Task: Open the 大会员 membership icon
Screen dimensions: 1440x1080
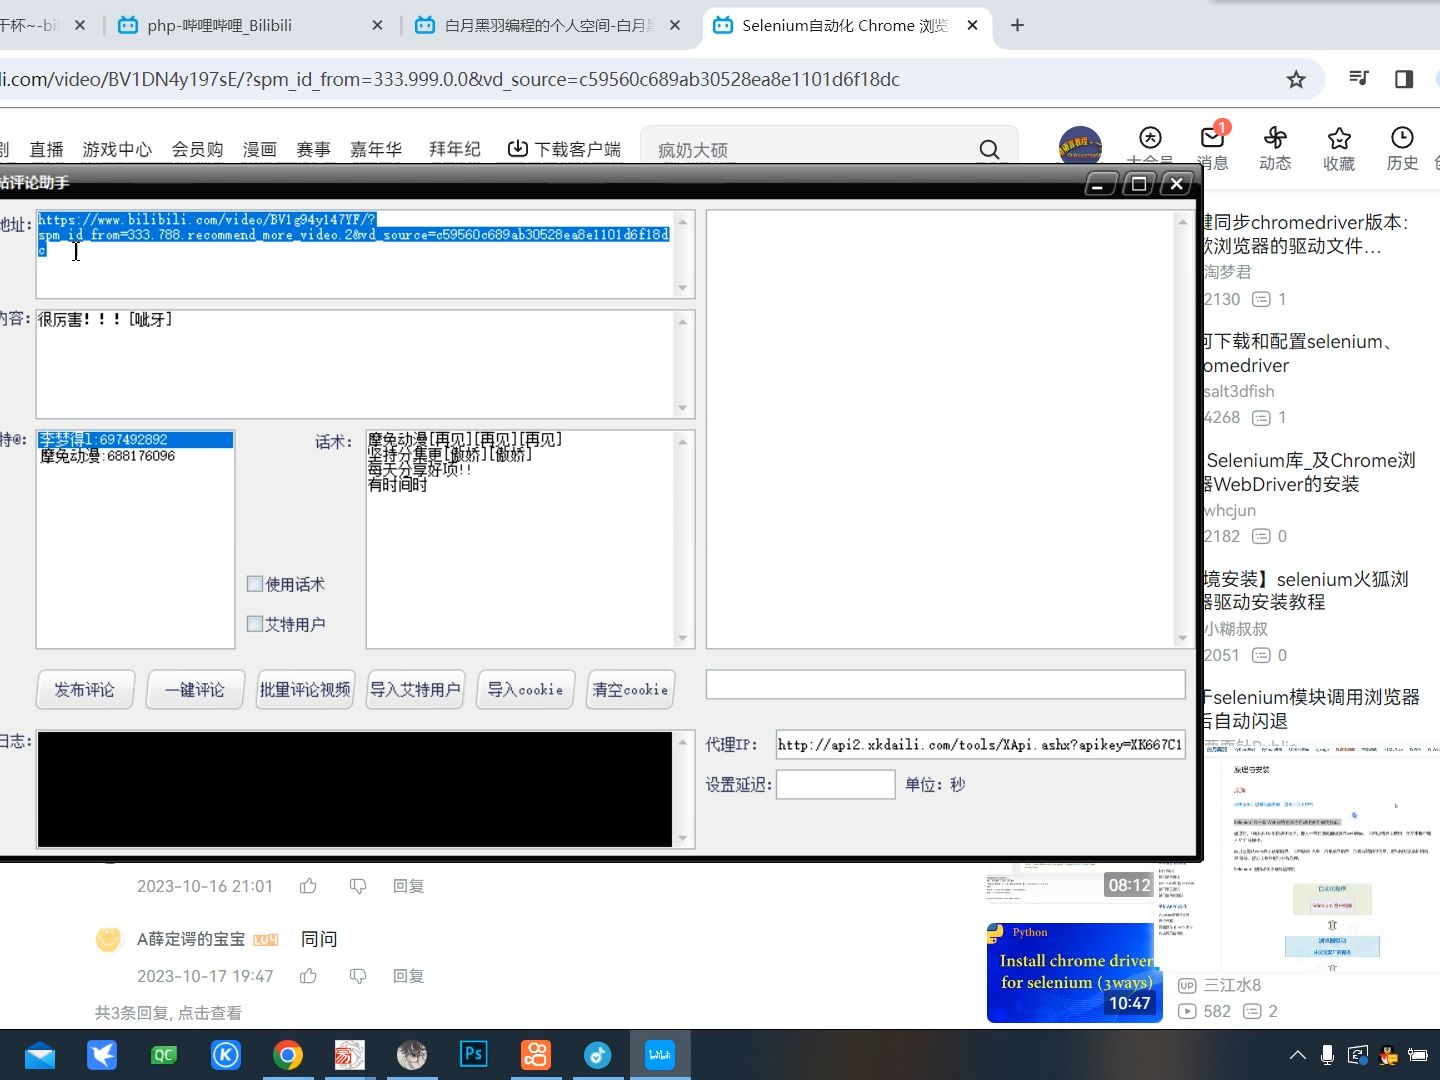Action: [x=1150, y=145]
